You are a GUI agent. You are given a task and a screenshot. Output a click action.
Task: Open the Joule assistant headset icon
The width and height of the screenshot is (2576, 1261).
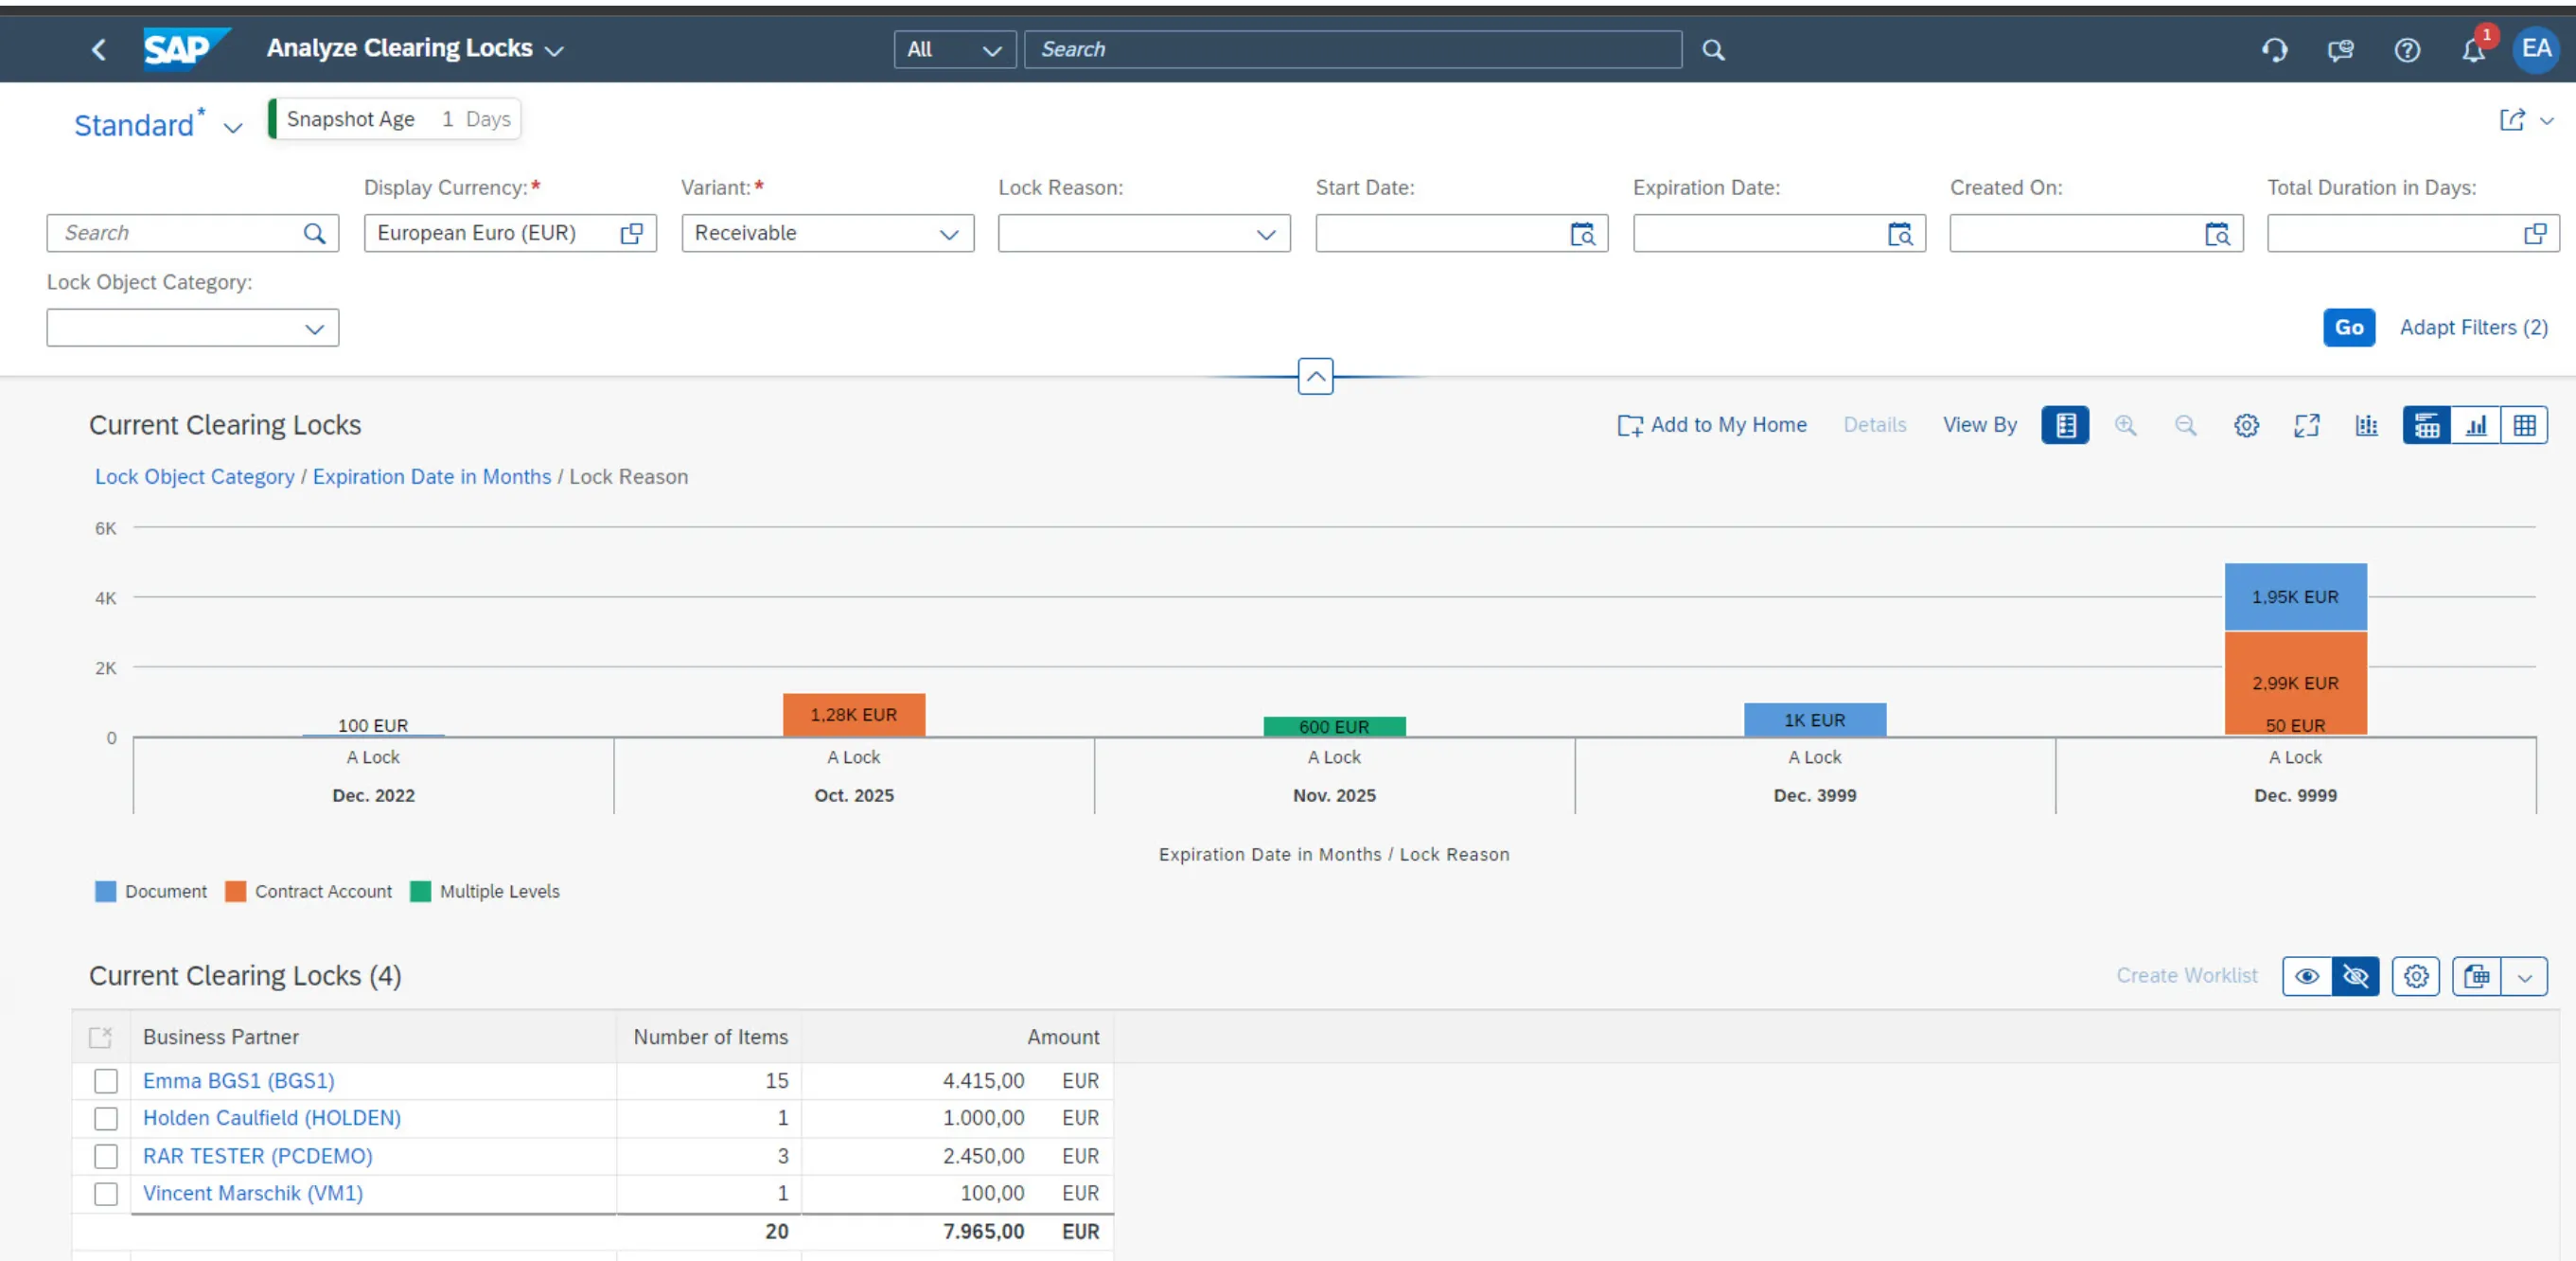pyautogui.click(x=2274, y=49)
